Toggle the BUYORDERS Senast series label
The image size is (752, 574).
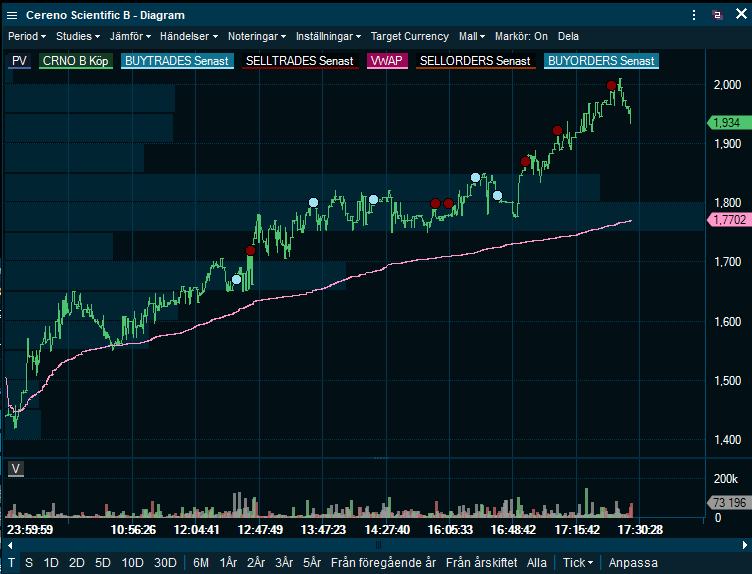tap(601, 61)
